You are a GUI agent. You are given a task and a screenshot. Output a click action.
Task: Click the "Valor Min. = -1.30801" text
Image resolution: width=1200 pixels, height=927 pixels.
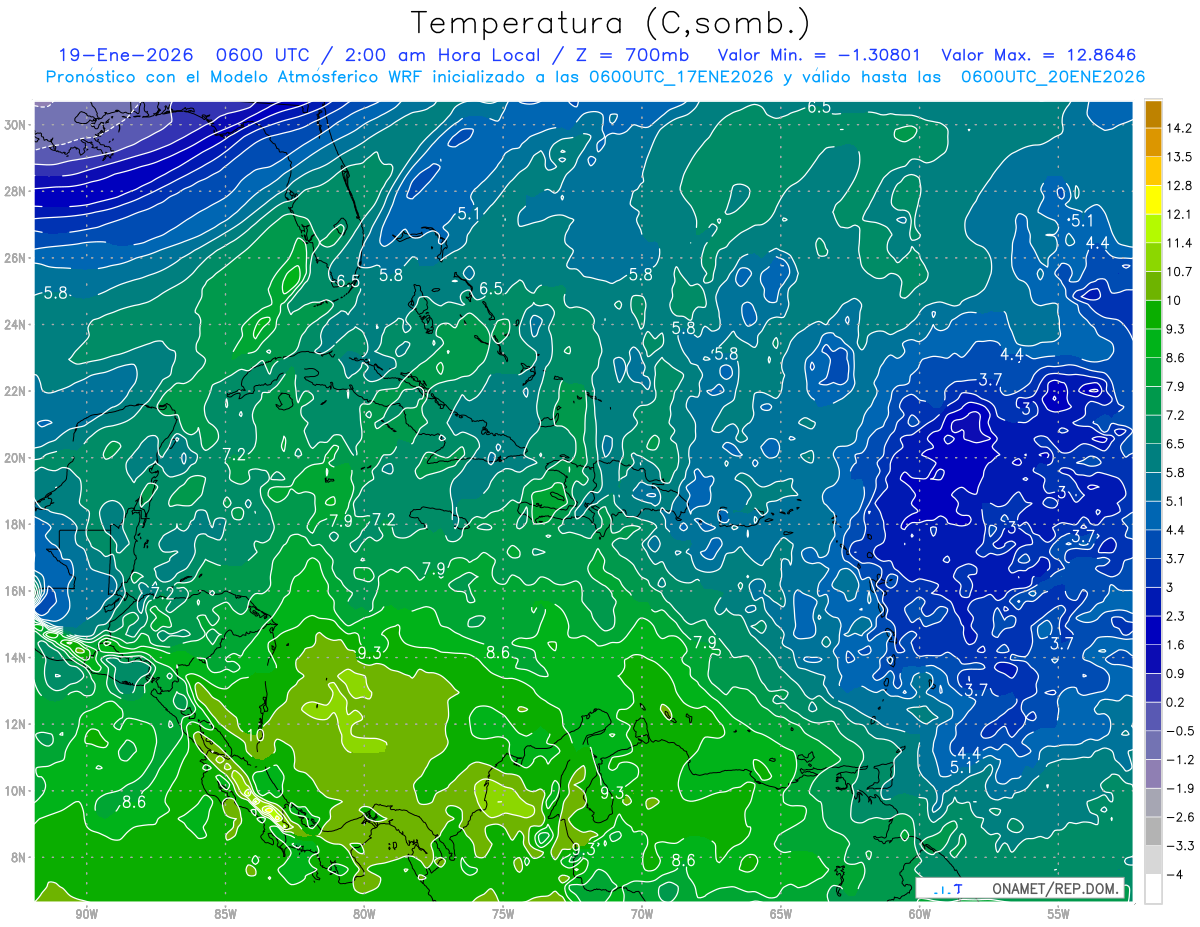click(819, 55)
